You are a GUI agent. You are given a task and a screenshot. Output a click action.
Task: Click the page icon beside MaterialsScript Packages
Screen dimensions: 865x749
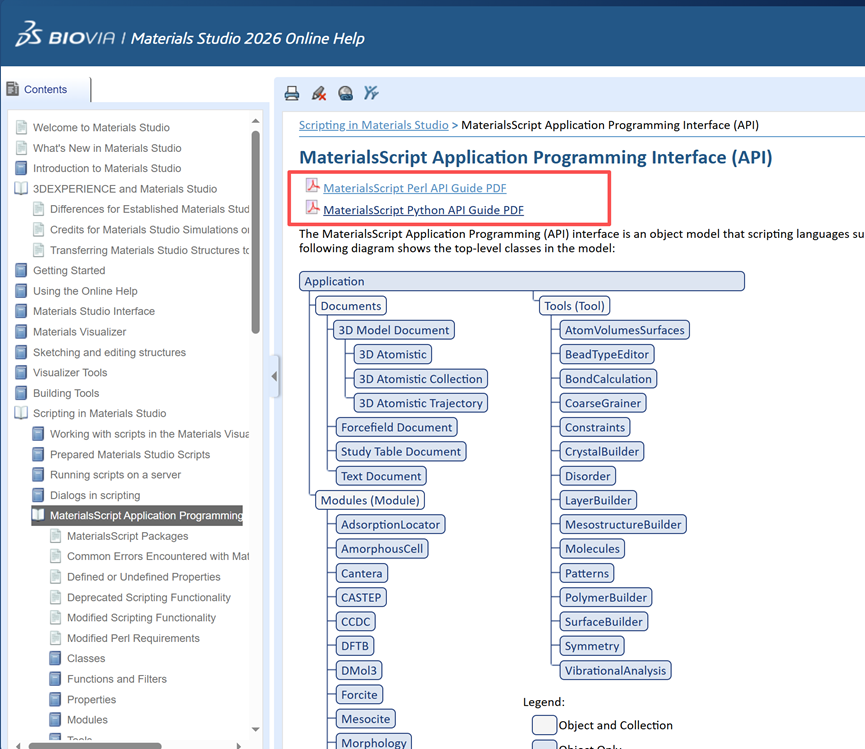coord(55,536)
